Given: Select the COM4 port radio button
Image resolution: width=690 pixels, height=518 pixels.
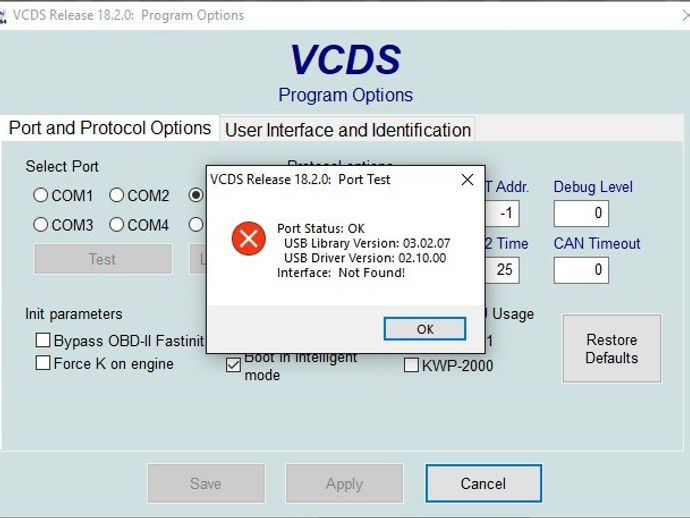Looking at the screenshot, I should pyautogui.click(x=117, y=225).
